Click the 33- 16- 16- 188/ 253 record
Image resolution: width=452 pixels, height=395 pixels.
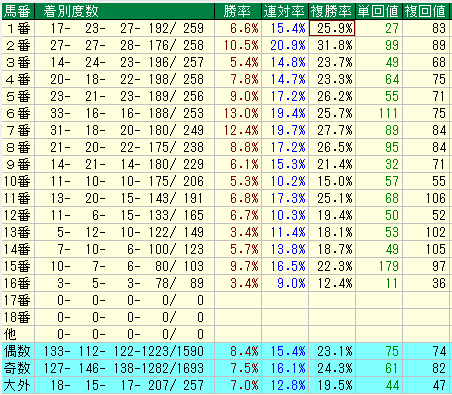tap(127, 113)
